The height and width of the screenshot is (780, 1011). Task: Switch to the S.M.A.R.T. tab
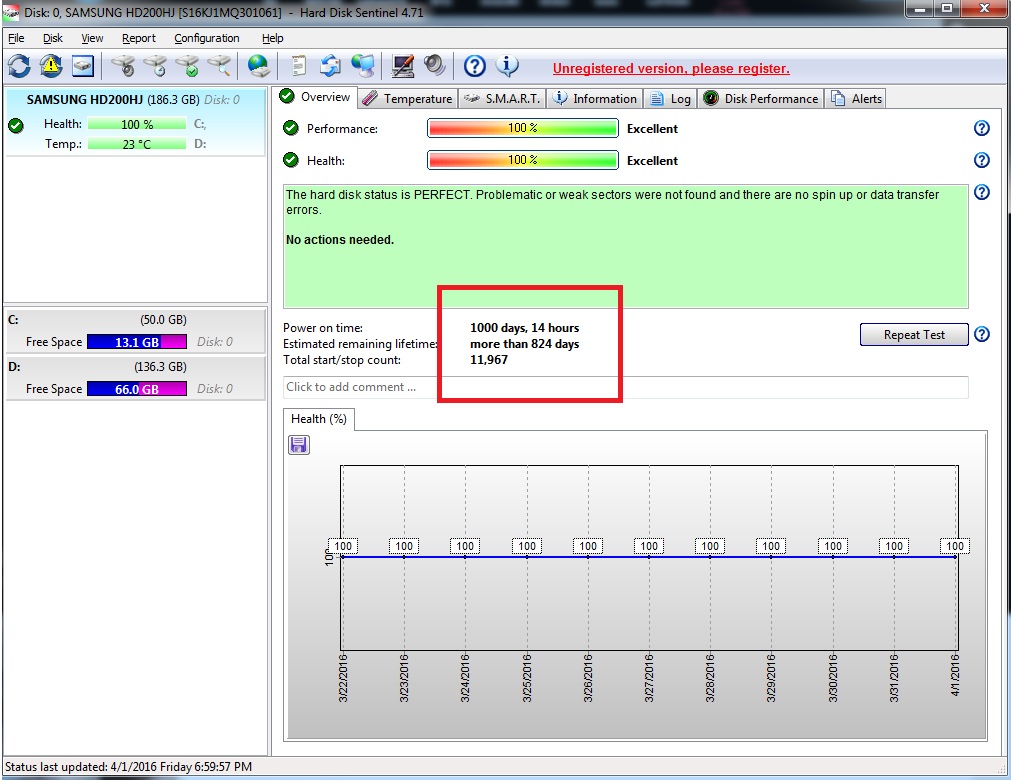point(503,98)
